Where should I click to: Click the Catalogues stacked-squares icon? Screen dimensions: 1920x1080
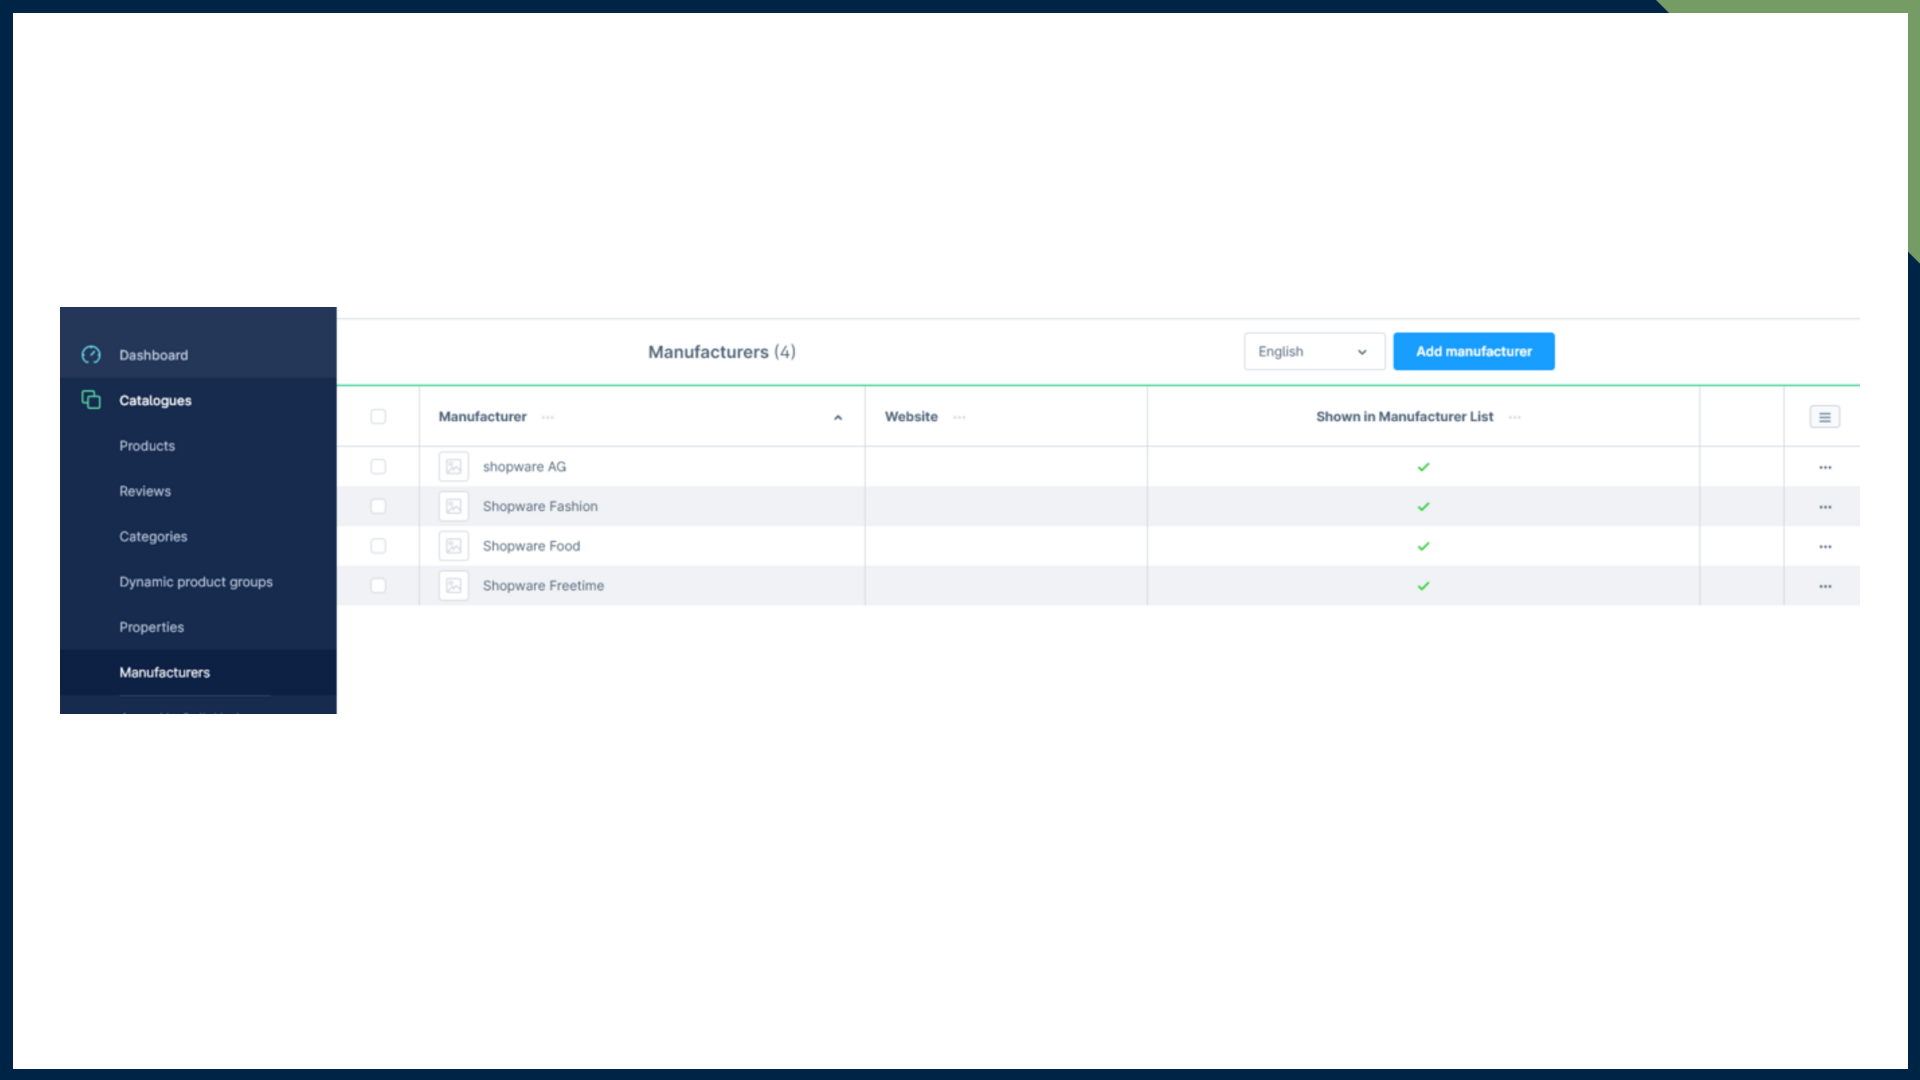click(91, 400)
